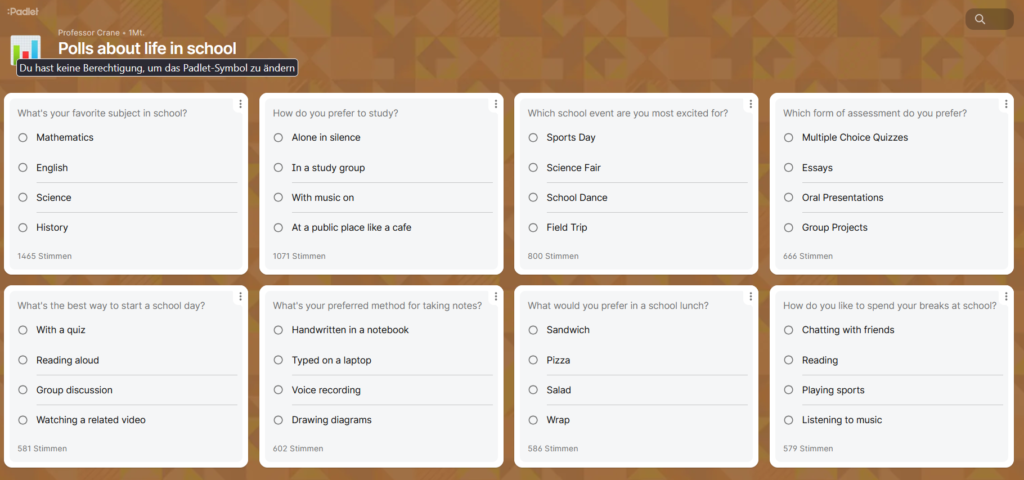Click the Professor Crane author name

(x=90, y=33)
